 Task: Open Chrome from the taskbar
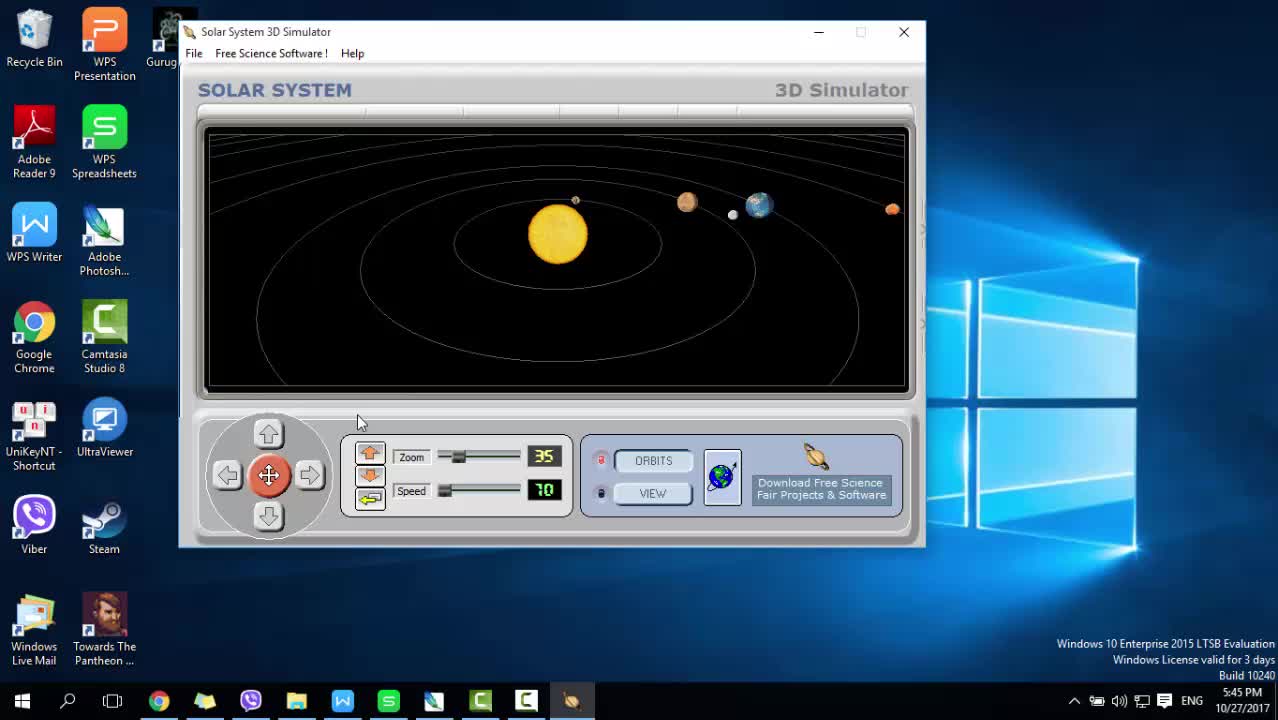[159, 701]
